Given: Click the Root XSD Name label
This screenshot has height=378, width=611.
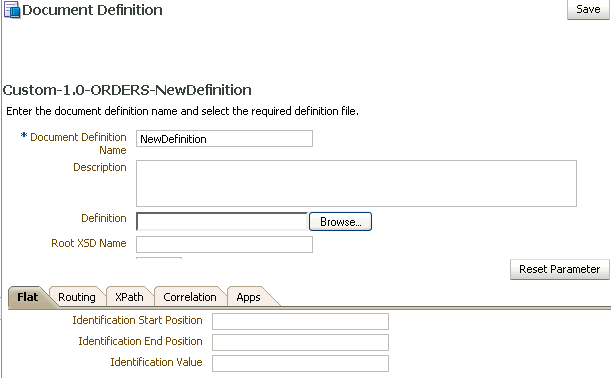Looking at the screenshot, I should click(x=89, y=243).
